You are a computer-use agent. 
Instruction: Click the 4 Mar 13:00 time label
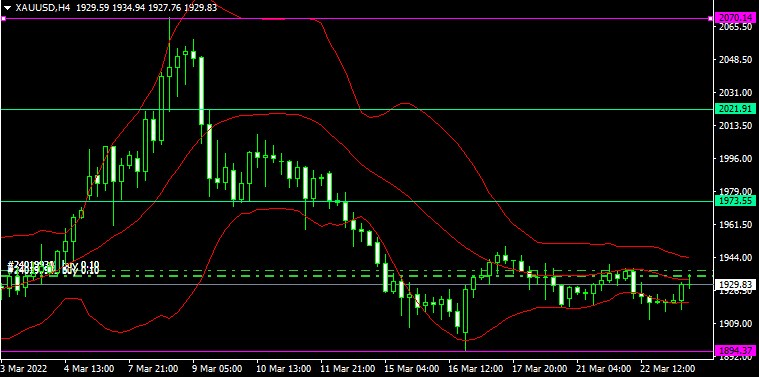click(x=90, y=368)
